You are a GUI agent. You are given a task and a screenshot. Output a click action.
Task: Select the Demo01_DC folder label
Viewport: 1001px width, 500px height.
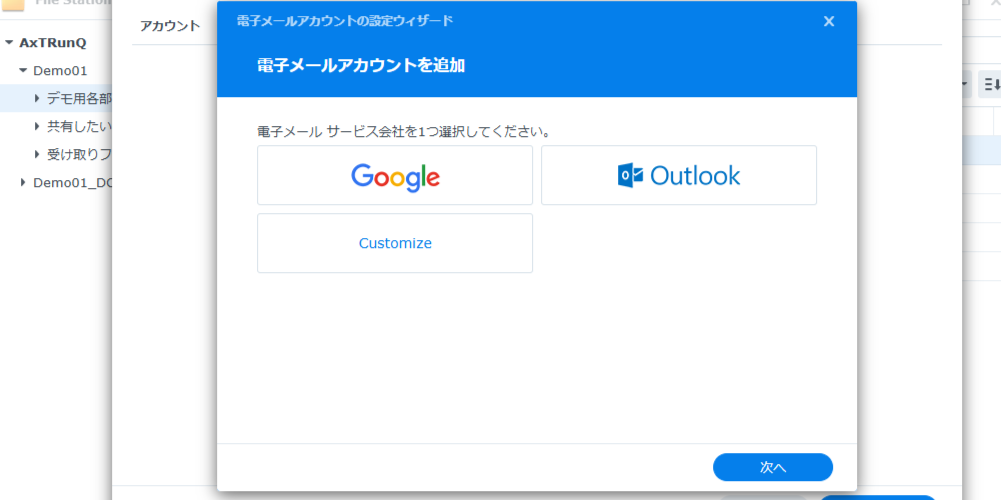72,182
